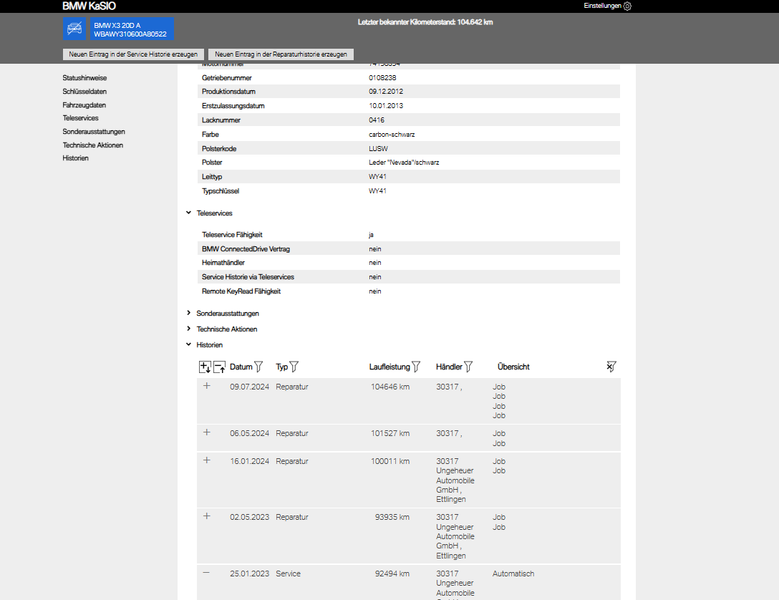The height and width of the screenshot is (600, 779).
Task: Expand the 09.07.2024 Reparatur row
Action: click(x=207, y=386)
